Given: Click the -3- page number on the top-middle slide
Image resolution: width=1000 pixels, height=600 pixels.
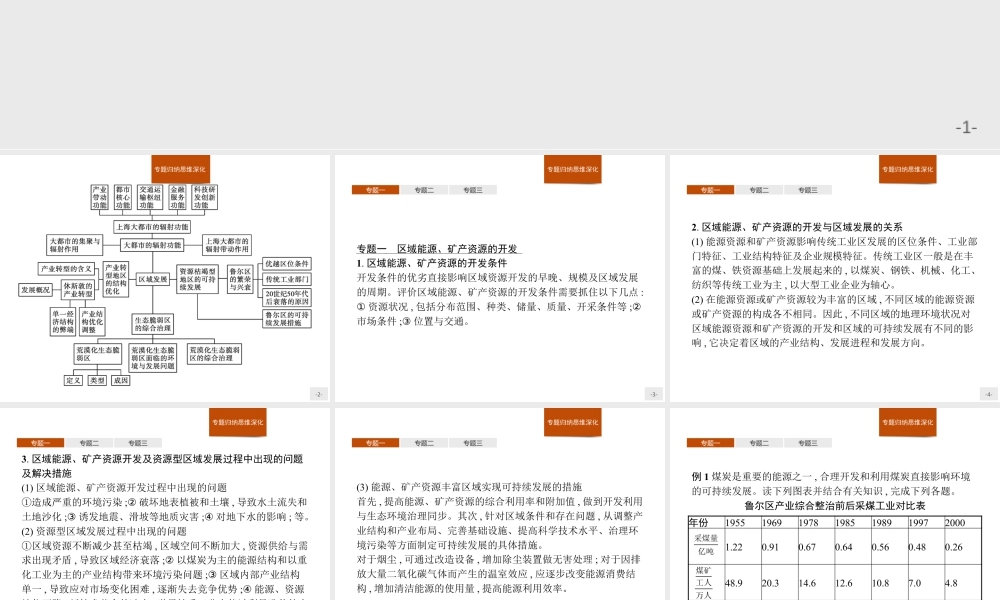Looking at the screenshot, I should click(652, 392).
